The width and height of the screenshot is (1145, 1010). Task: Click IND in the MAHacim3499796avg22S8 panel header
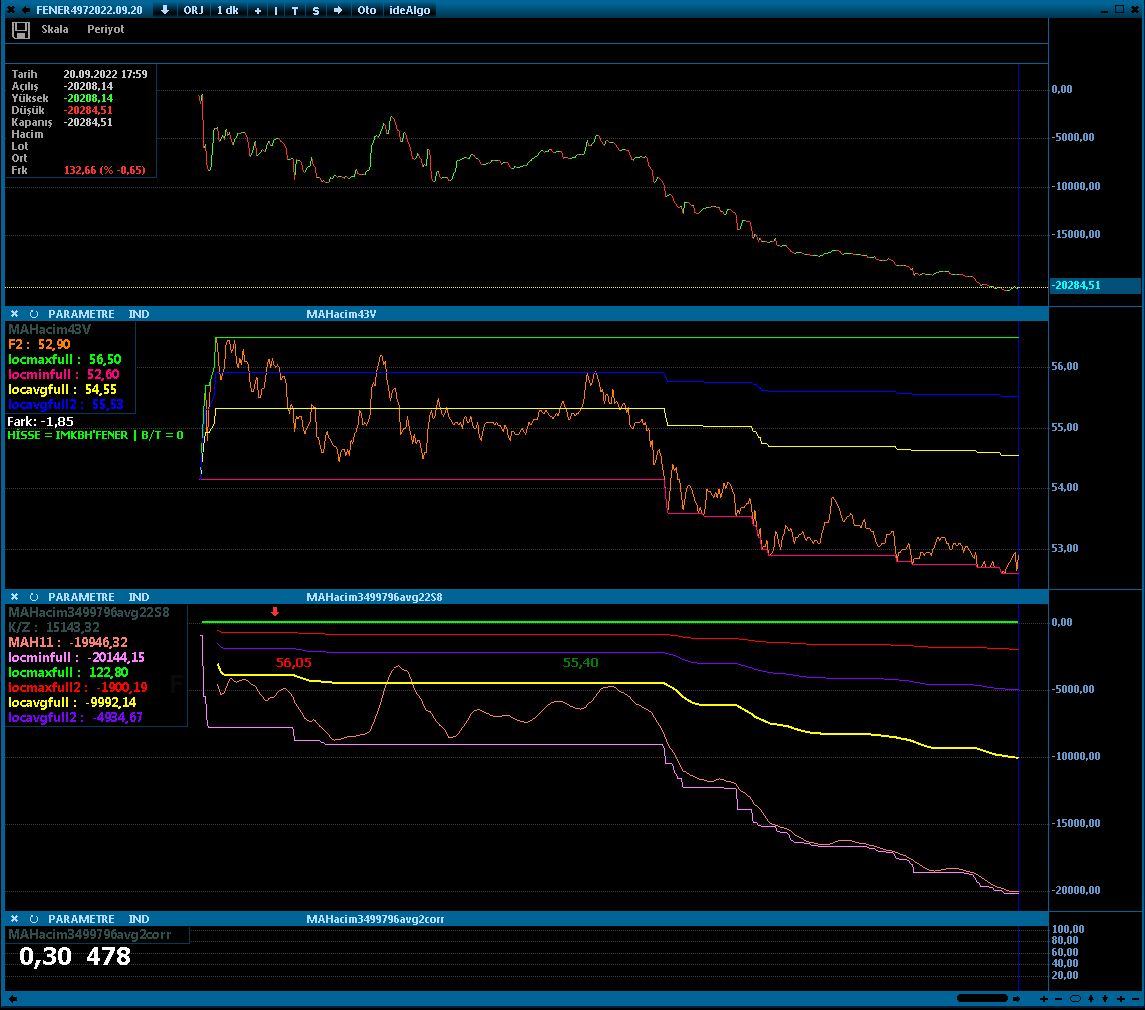(x=139, y=597)
